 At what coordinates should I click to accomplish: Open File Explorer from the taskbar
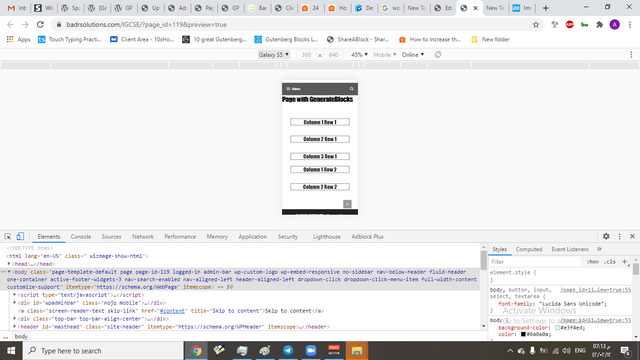tap(357, 351)
